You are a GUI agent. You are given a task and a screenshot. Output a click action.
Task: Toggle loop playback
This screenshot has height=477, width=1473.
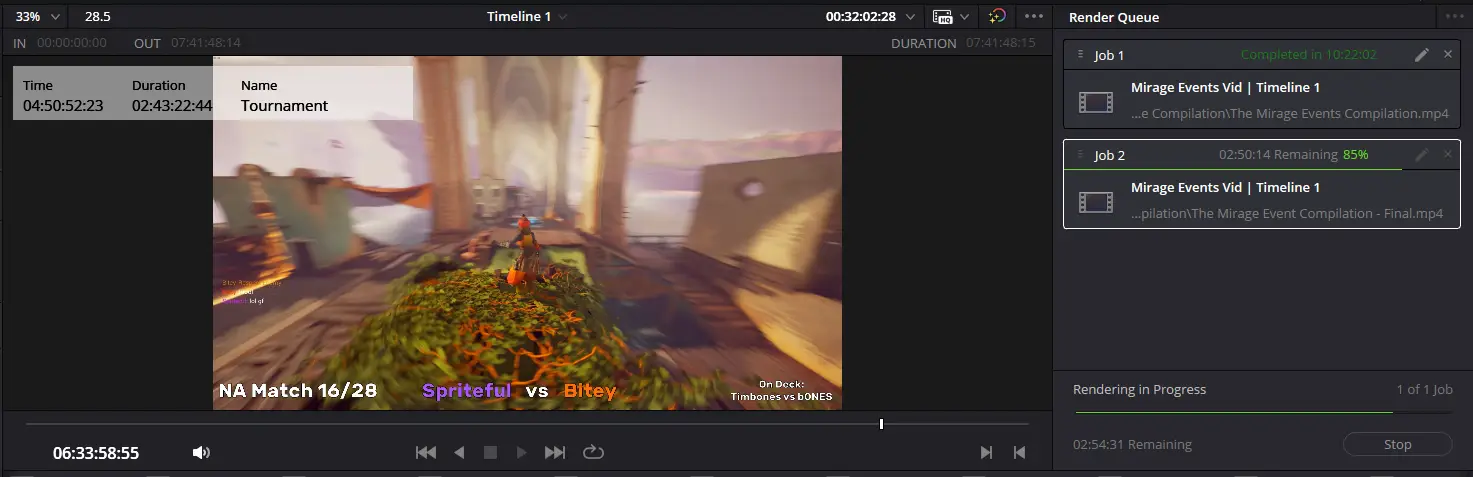pos(593,452)
